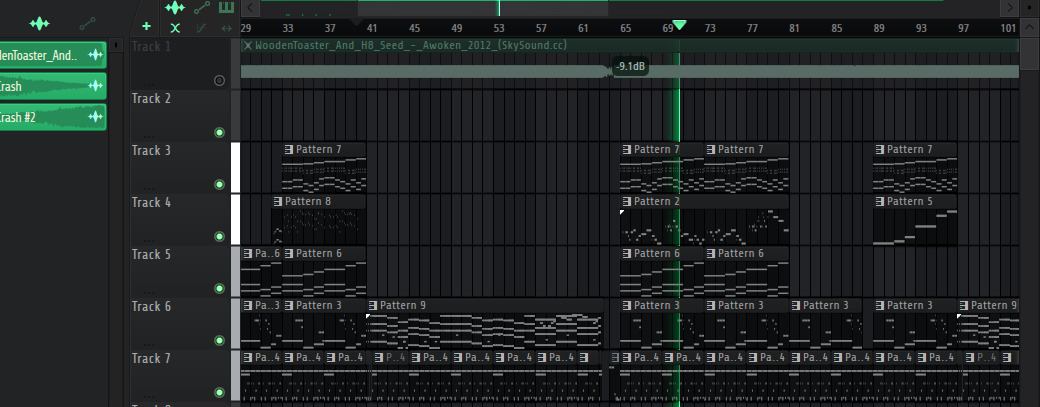Click horizontal scrollbar thumb at top

483,8
